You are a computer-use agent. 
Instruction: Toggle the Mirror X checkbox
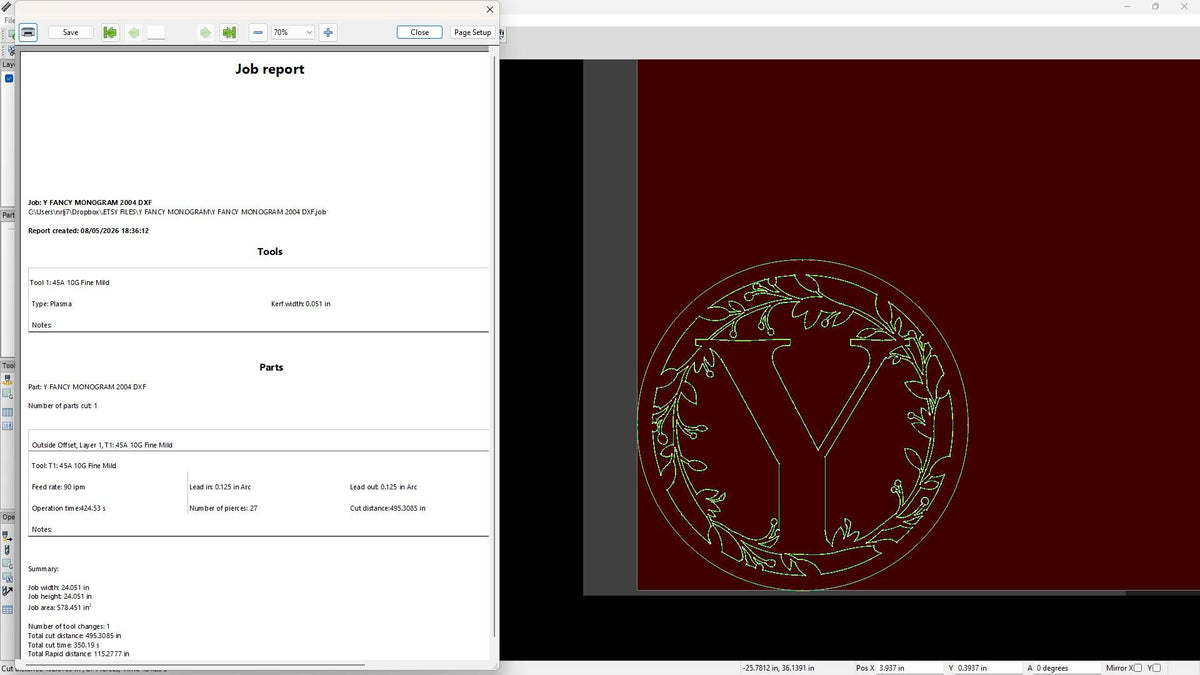[1138, 668]
